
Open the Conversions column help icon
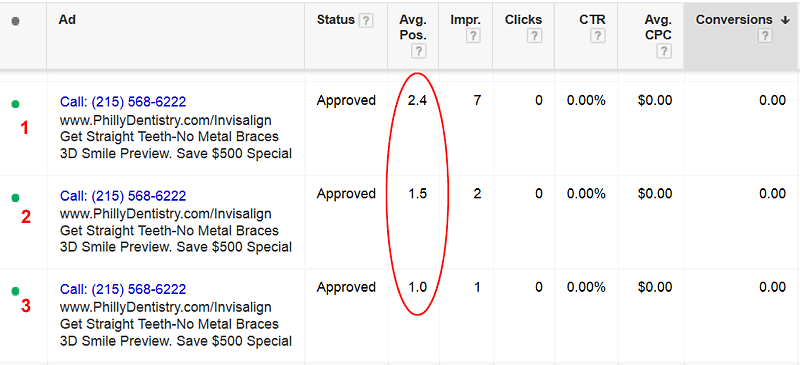point(765,36)
